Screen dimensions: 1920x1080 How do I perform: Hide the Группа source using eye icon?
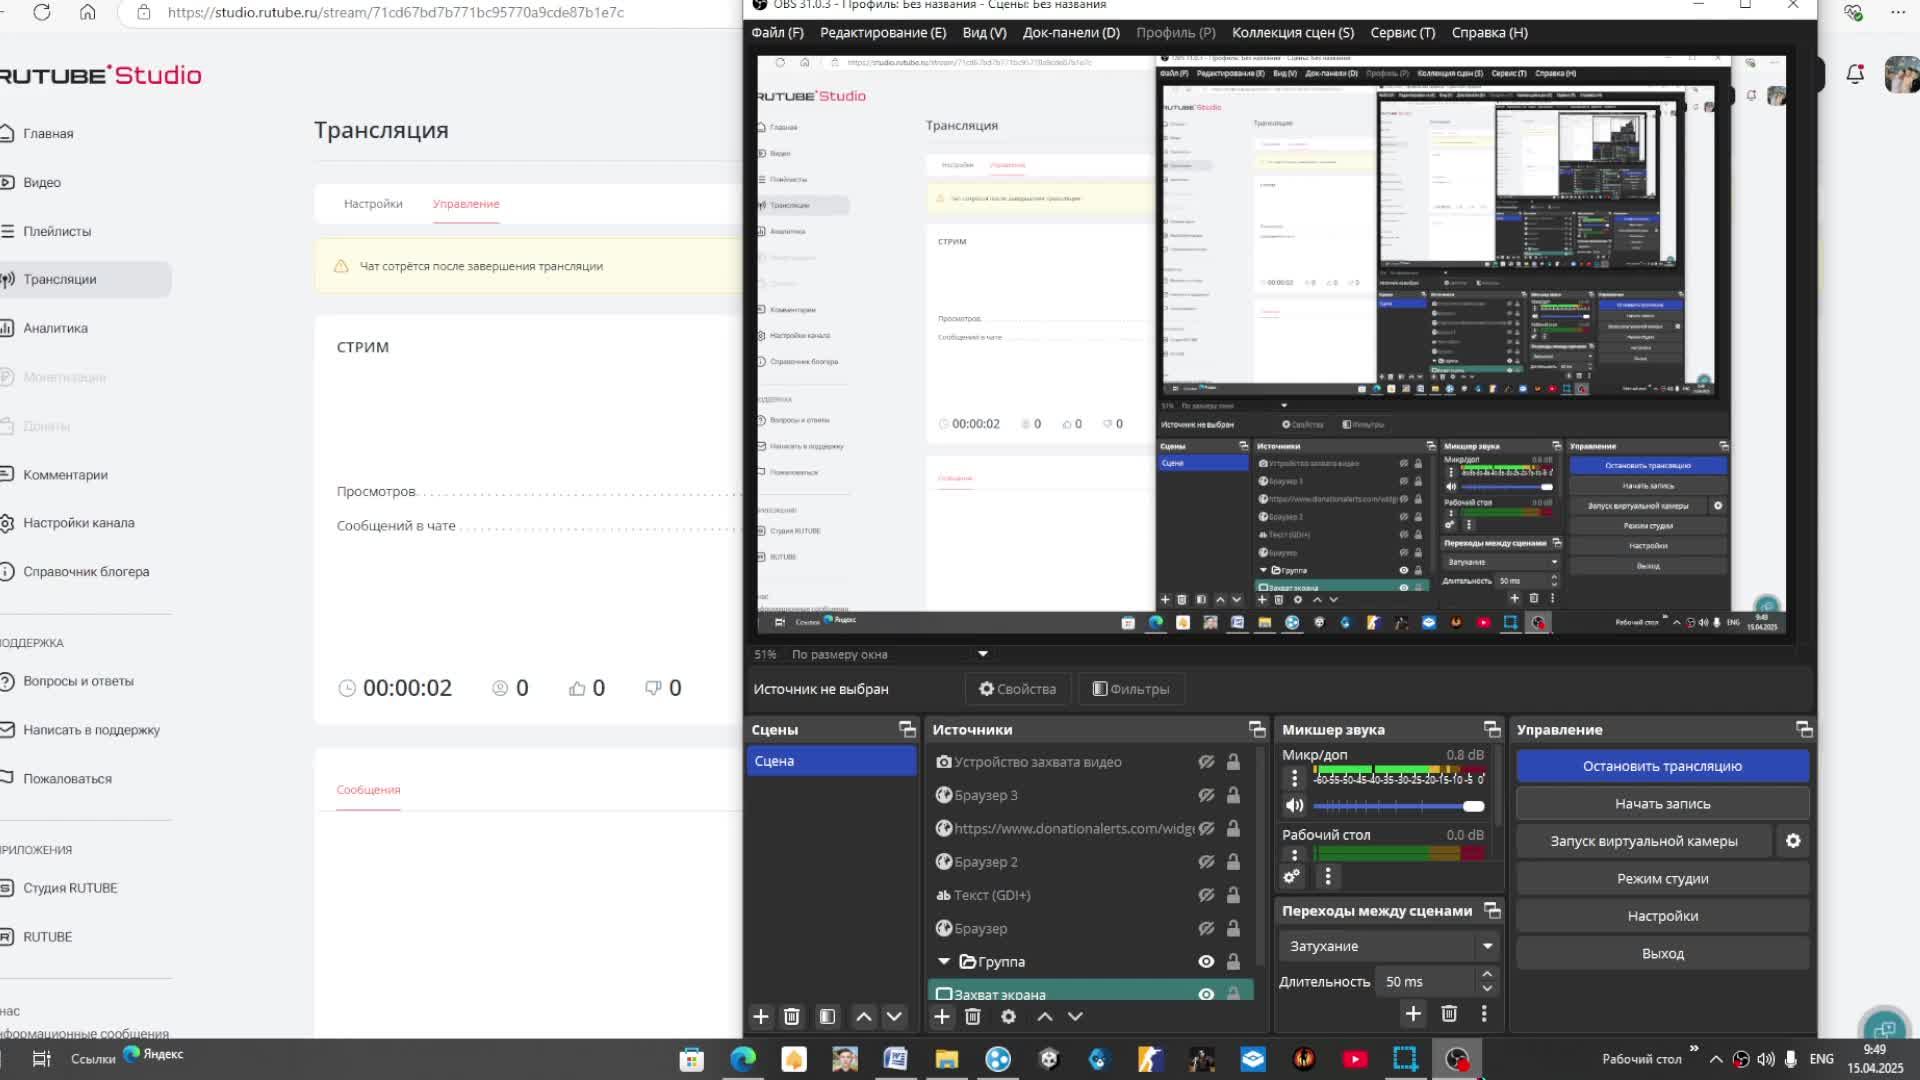point(1206,962)
